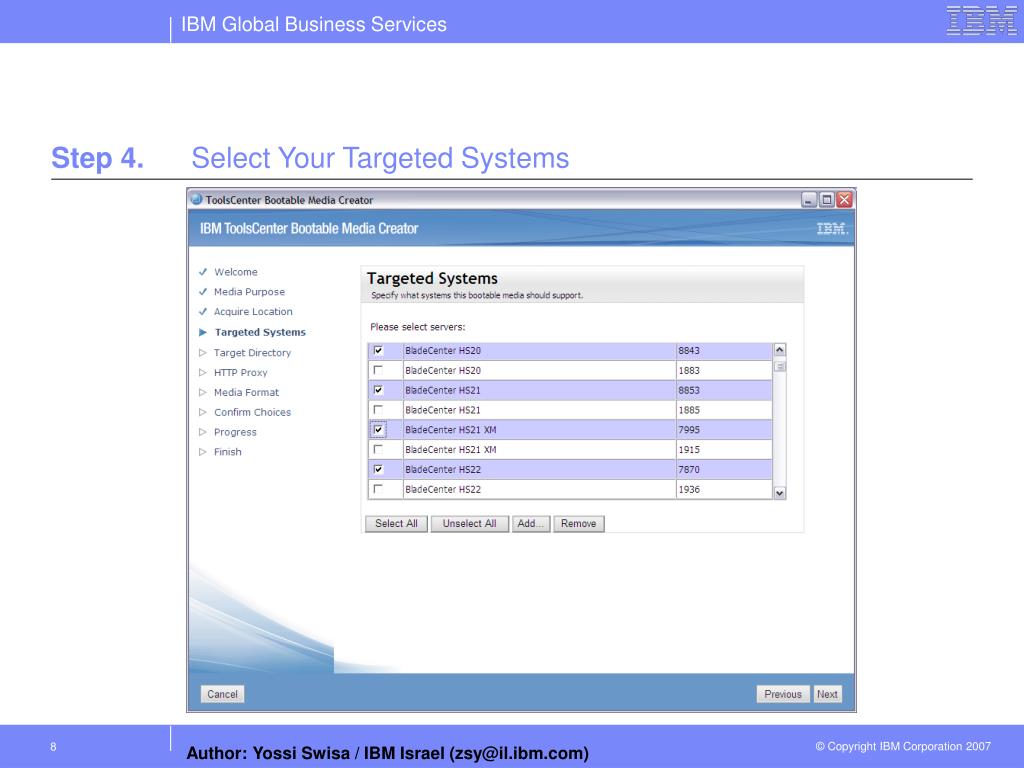
Task: Click the IBM logo in wizard banner
Action: (832, 229)
